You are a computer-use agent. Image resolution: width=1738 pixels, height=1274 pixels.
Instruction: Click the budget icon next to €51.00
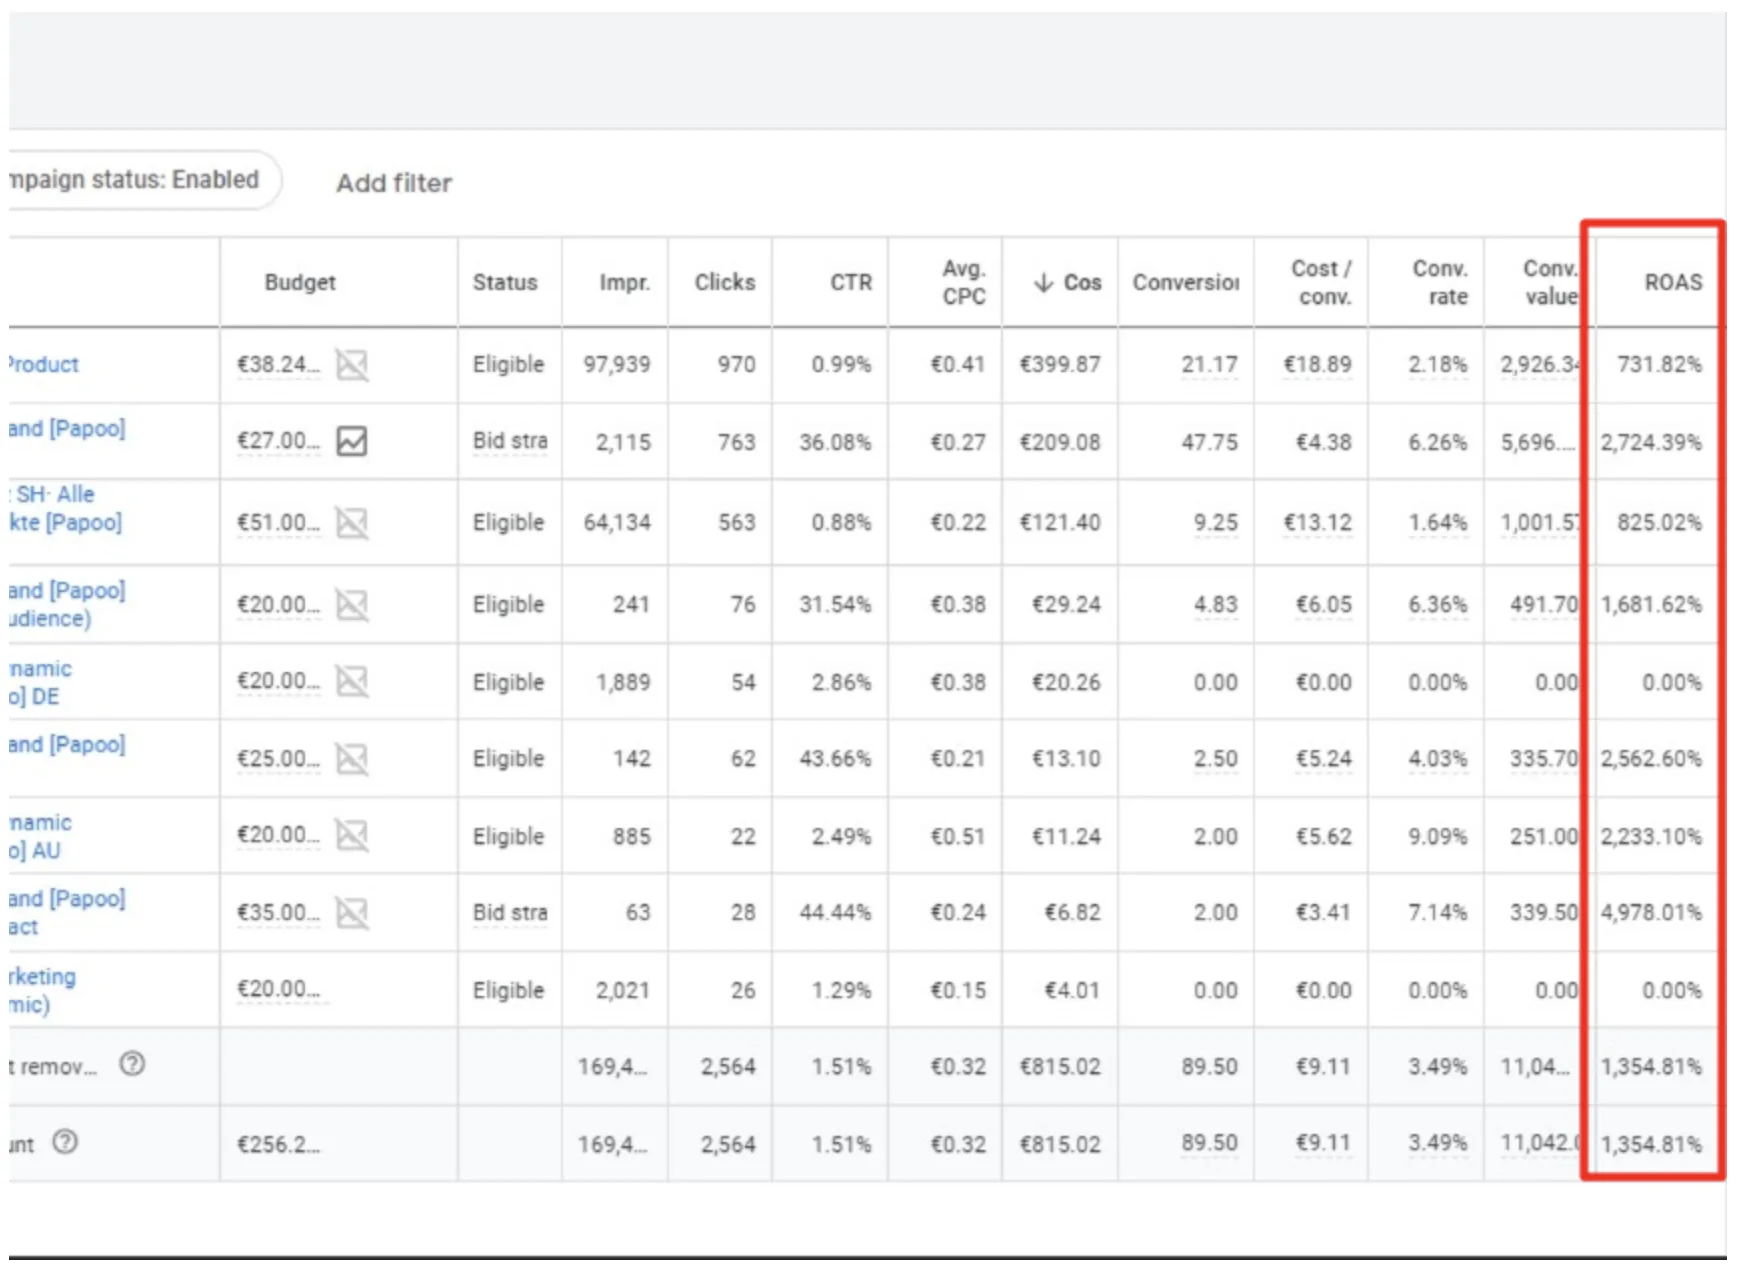coord(351,523)
